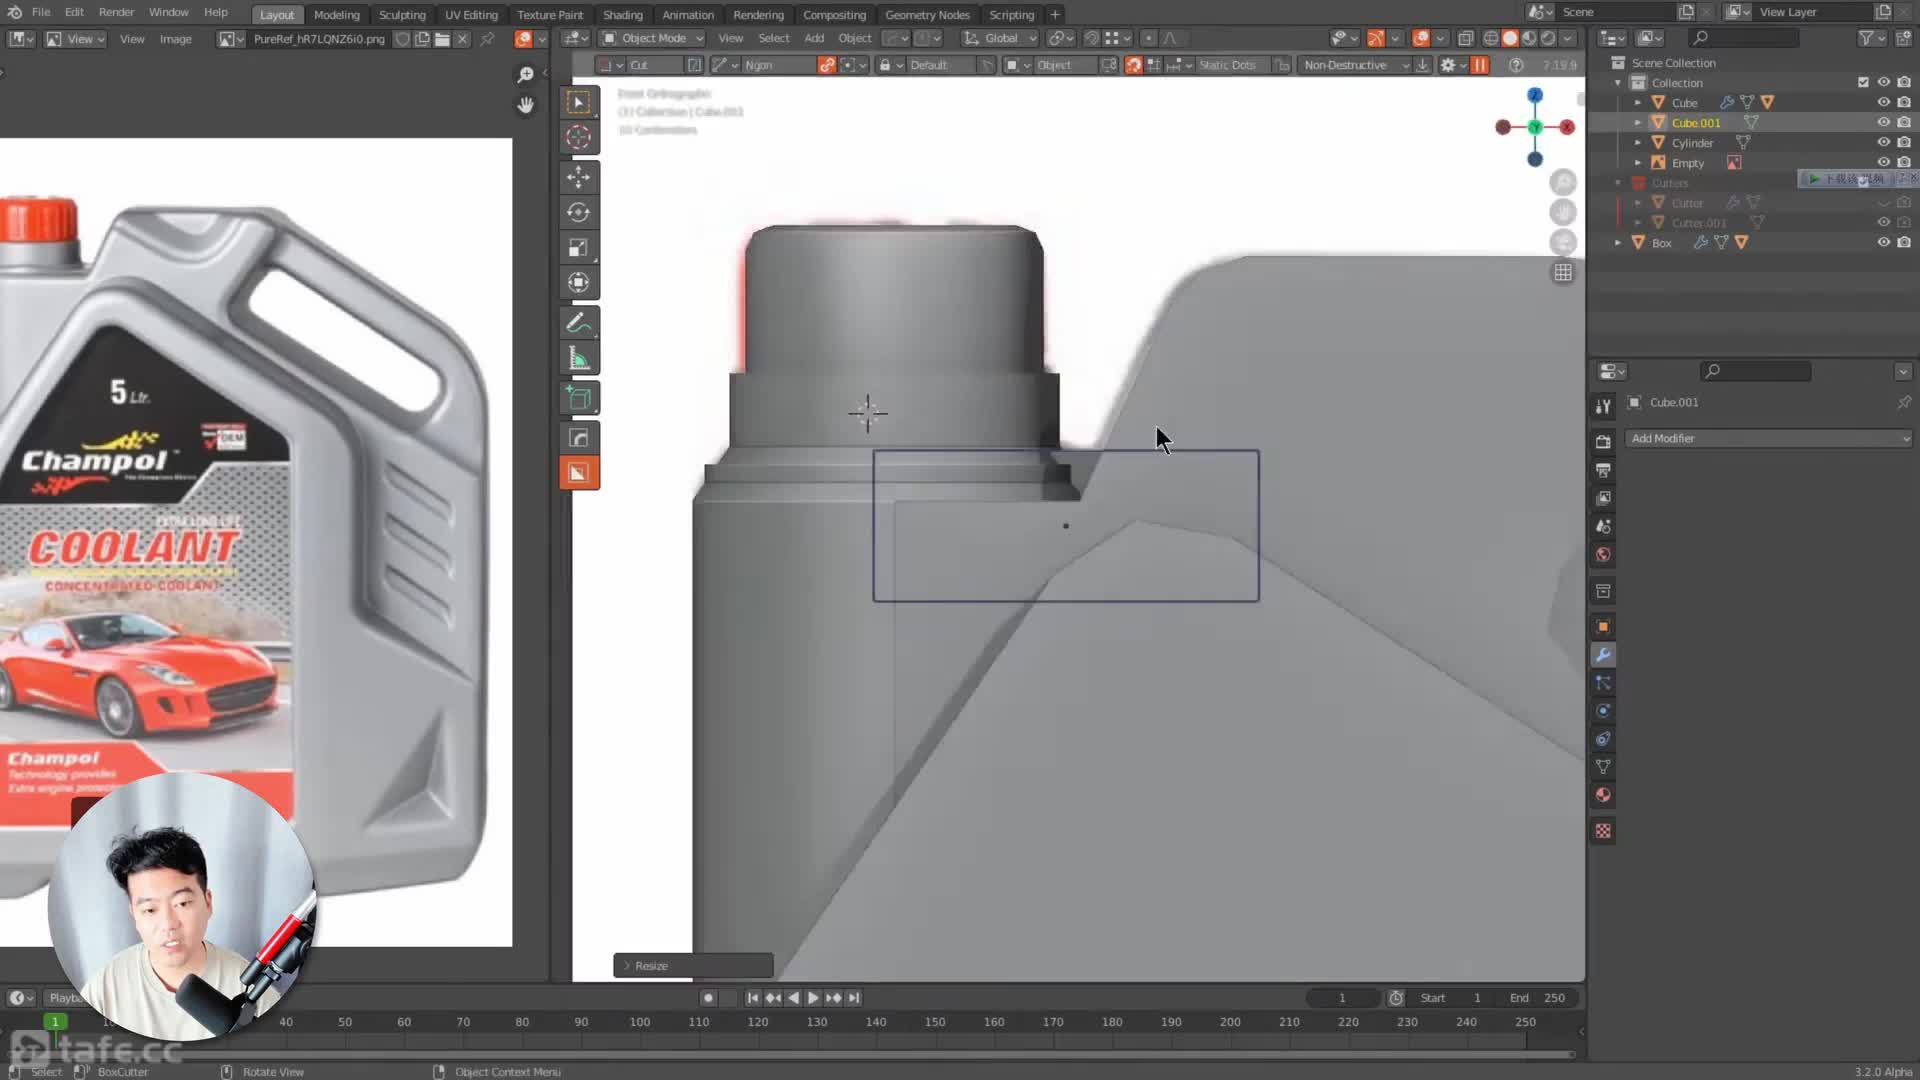Open the Modifier Properties wrench tab
Viewport: 1920px width, 1080px height.
pyautogui.click(x=1603, y=655)
